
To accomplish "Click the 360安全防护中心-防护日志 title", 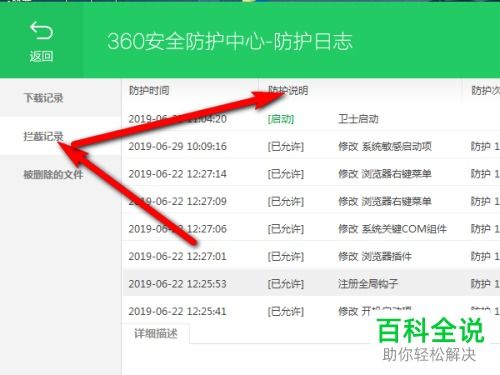I will (x=230, y=42).
